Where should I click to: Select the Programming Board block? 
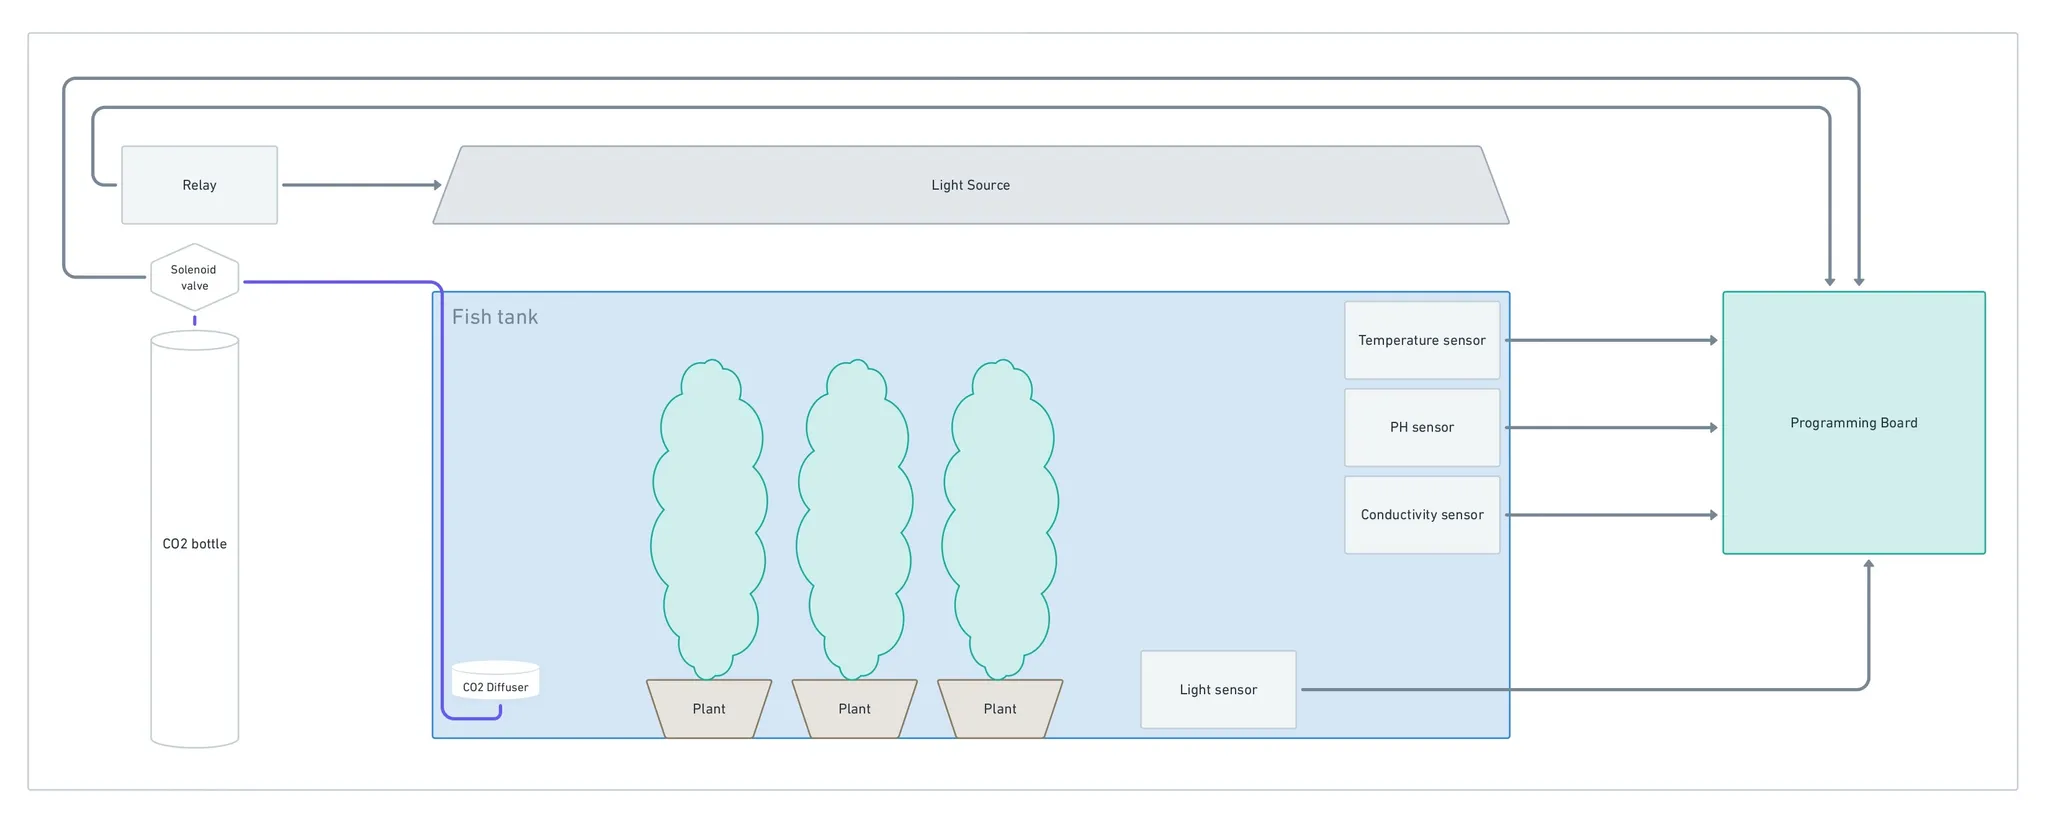(x=1853, y=423)
